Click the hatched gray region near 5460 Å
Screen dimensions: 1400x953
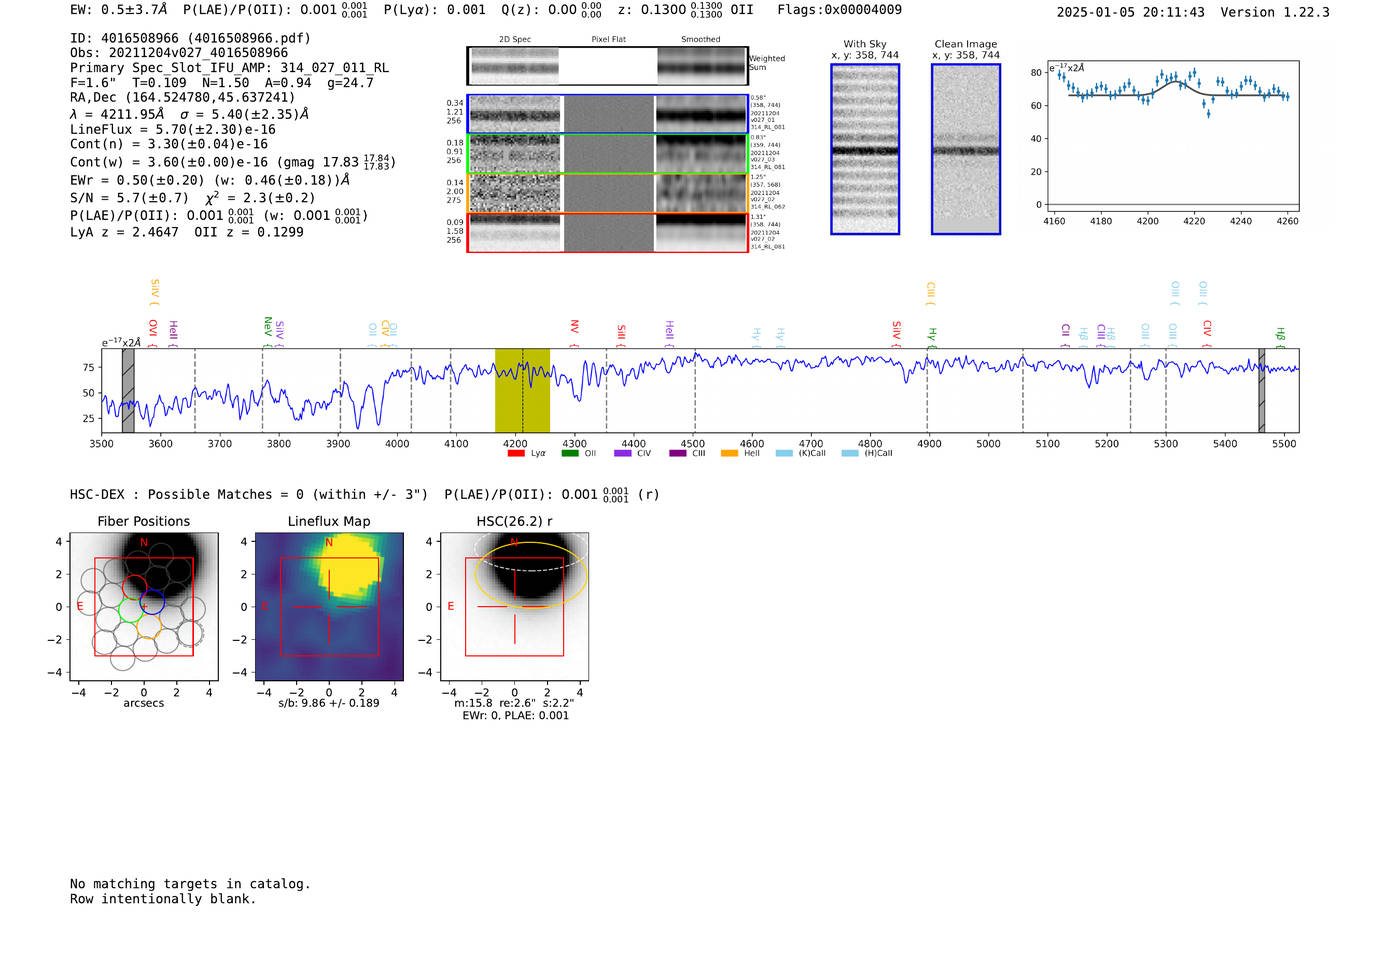(1261, 390)
